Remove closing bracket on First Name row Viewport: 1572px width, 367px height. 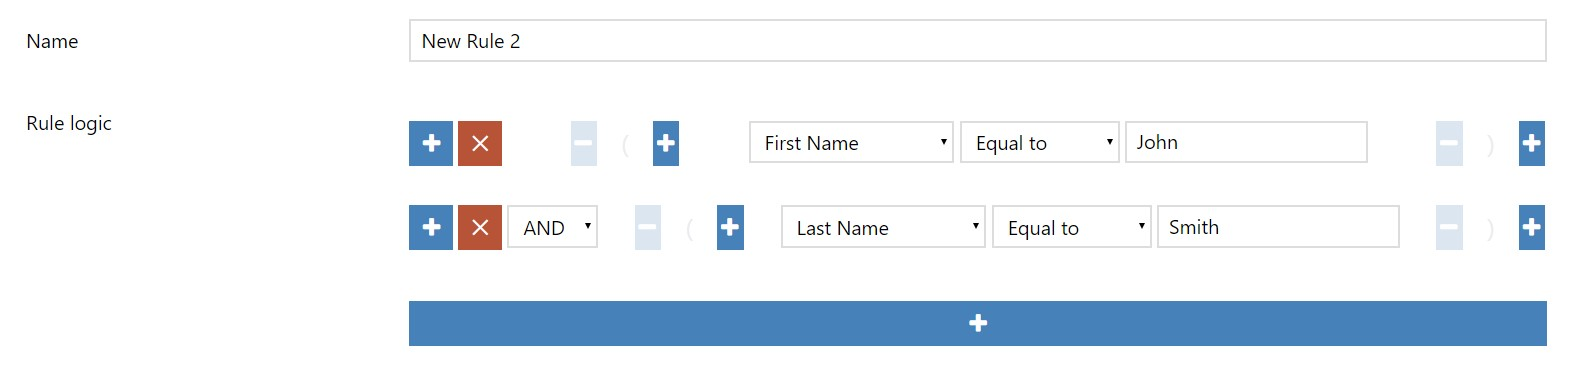(x=1449, y=143)
